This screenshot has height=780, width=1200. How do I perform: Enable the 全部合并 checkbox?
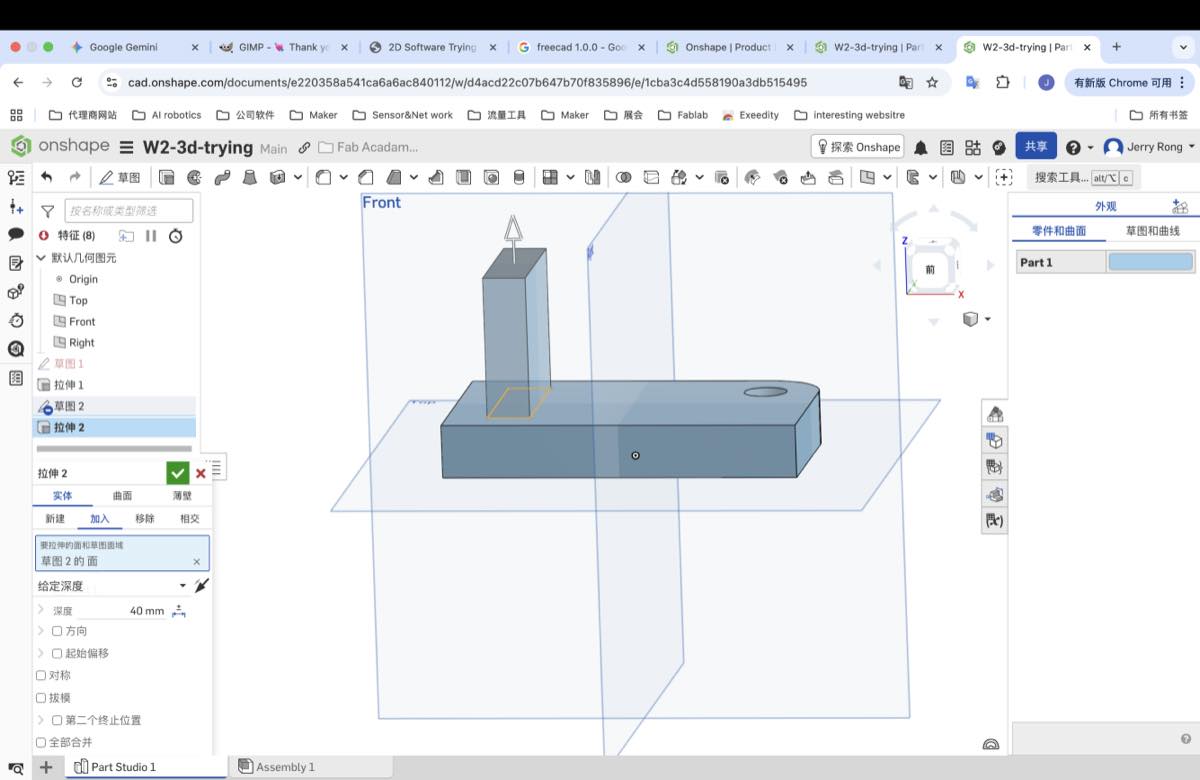(x=41, y=742)
